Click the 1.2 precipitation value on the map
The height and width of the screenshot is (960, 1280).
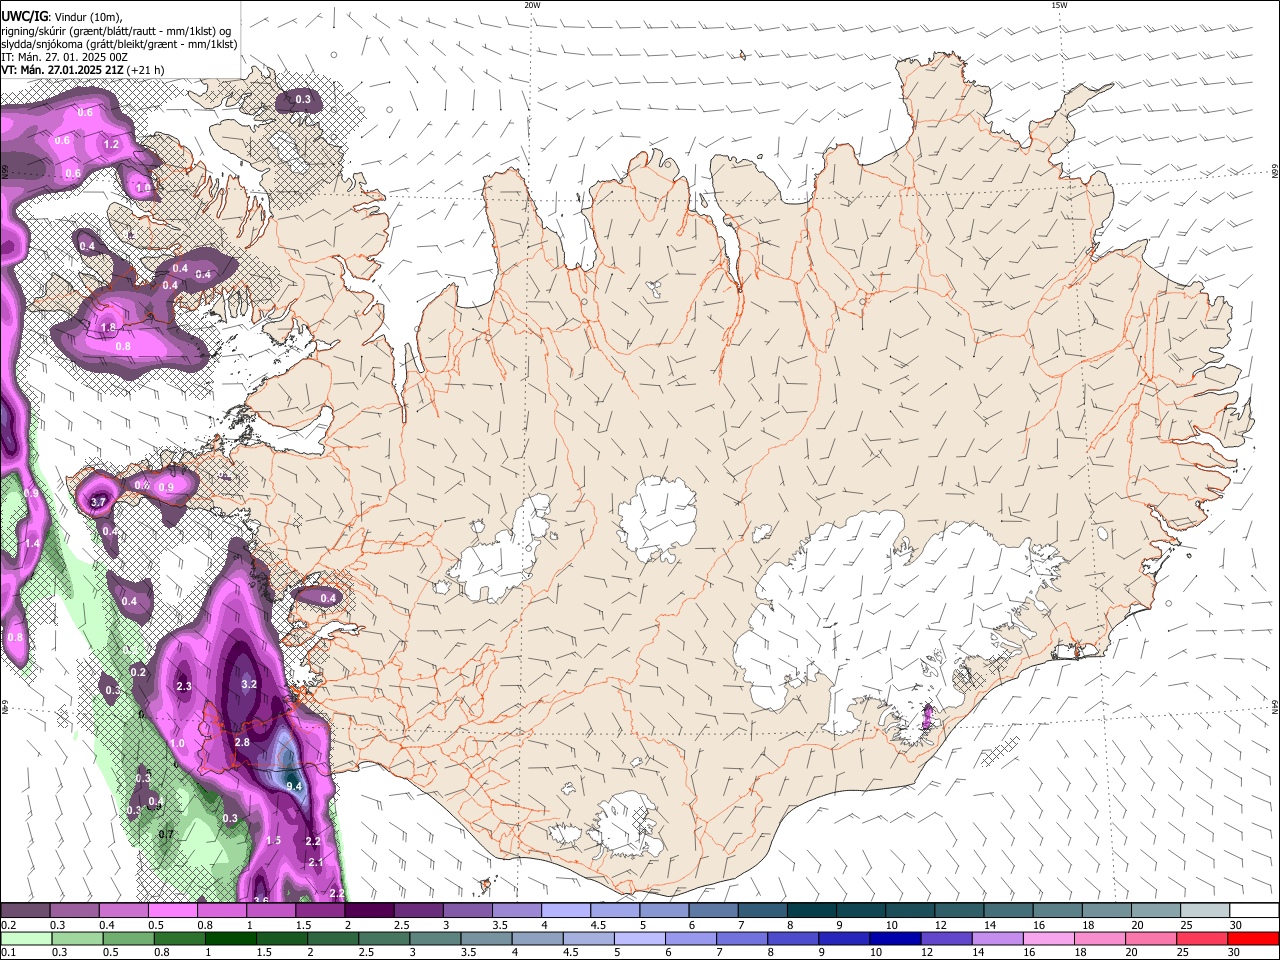[x=111, y=145]
